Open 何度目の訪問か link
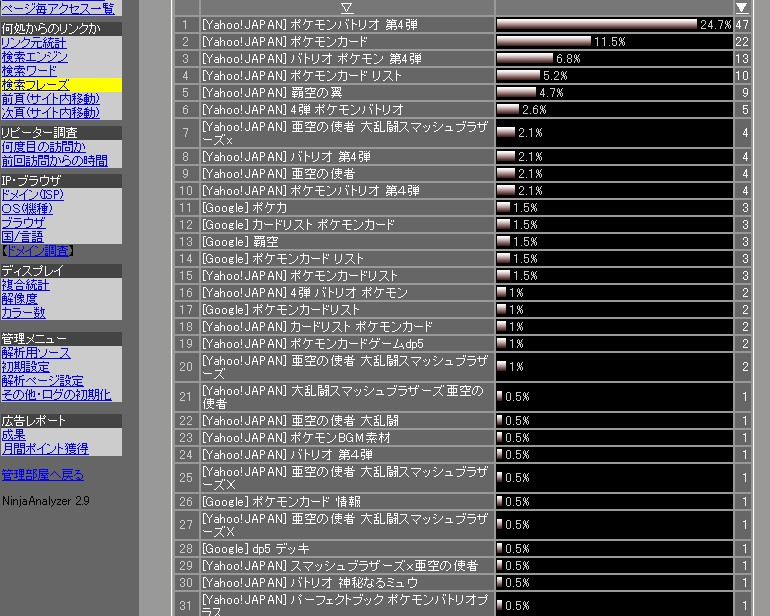Viewport: 770px width, 616px height. tap(44, 147)
